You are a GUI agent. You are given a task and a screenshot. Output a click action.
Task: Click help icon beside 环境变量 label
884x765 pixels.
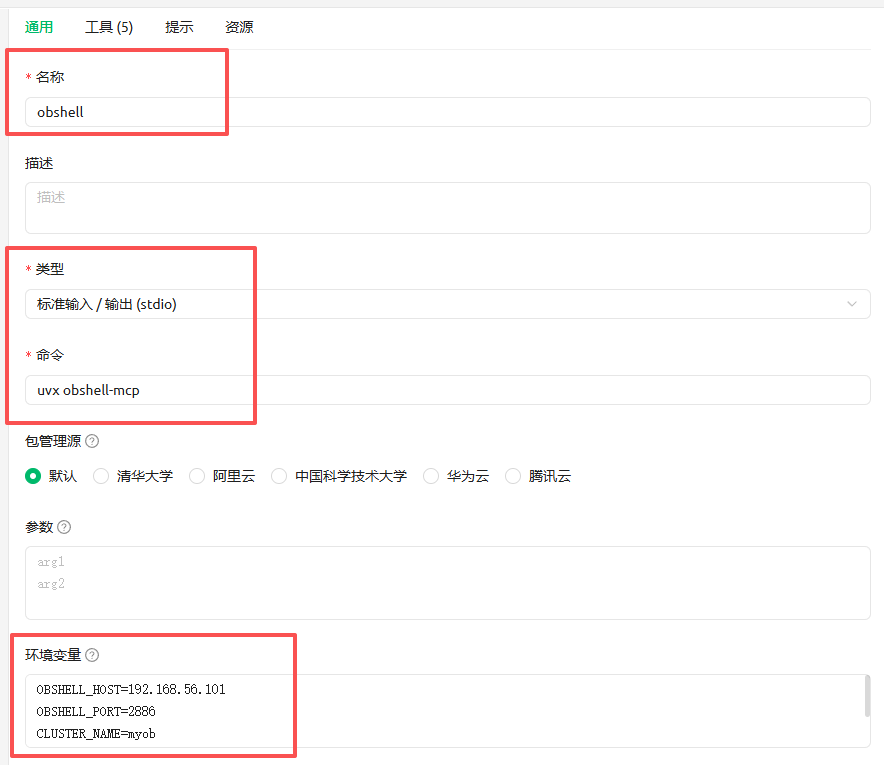(x=92, y=655)
